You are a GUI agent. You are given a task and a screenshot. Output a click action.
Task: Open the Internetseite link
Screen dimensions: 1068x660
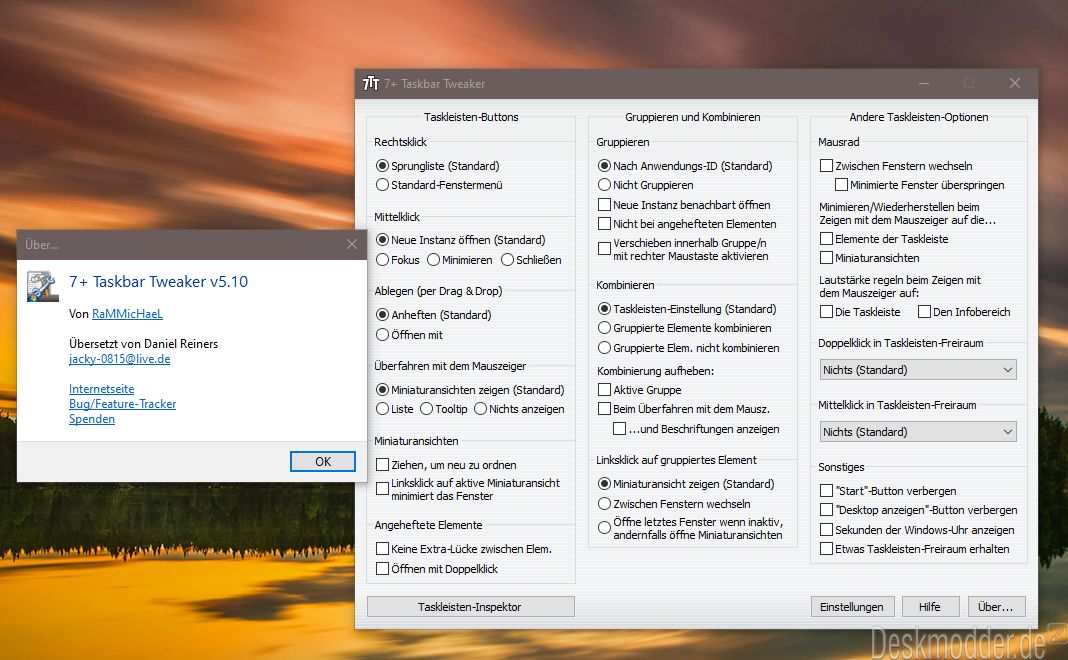click(101, 389)
